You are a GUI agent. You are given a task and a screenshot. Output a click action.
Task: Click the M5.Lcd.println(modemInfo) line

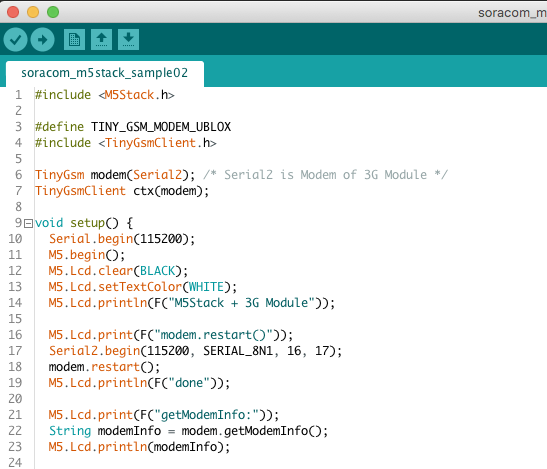(x=139, y=447)
